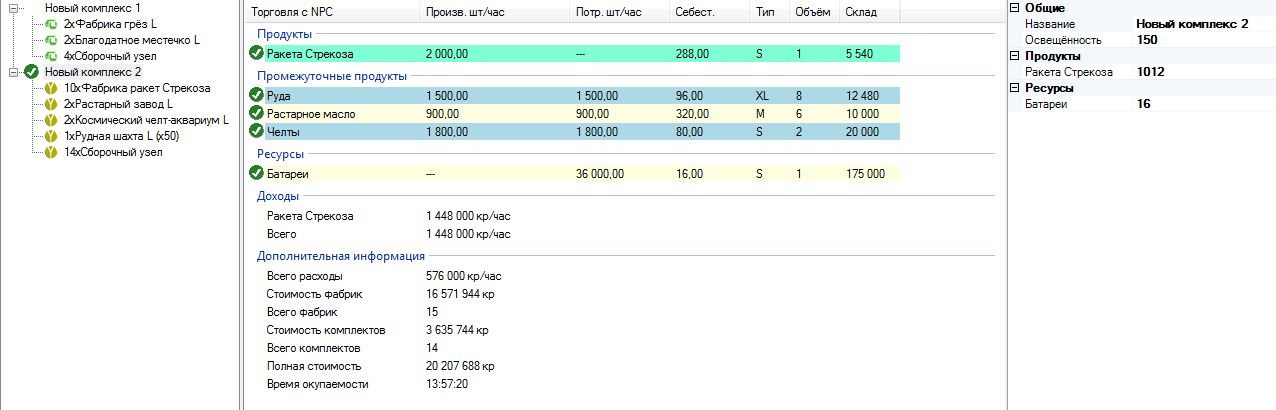Click the Название property label
Screen dimensions: 1276x410
(x=1050, y=24)
